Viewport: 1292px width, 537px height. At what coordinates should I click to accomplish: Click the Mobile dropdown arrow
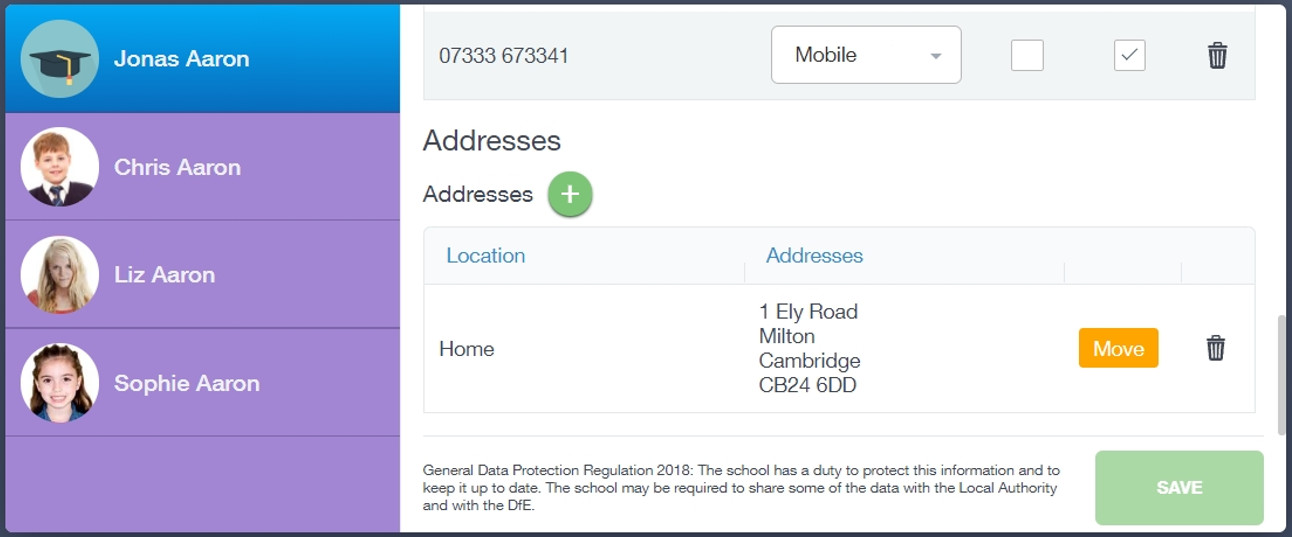[936, 56]
